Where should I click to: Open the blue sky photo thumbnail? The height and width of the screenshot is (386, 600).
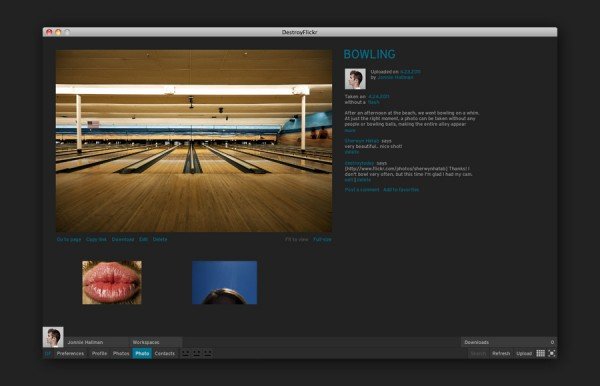pyautogui.click(x=225, y=283)
